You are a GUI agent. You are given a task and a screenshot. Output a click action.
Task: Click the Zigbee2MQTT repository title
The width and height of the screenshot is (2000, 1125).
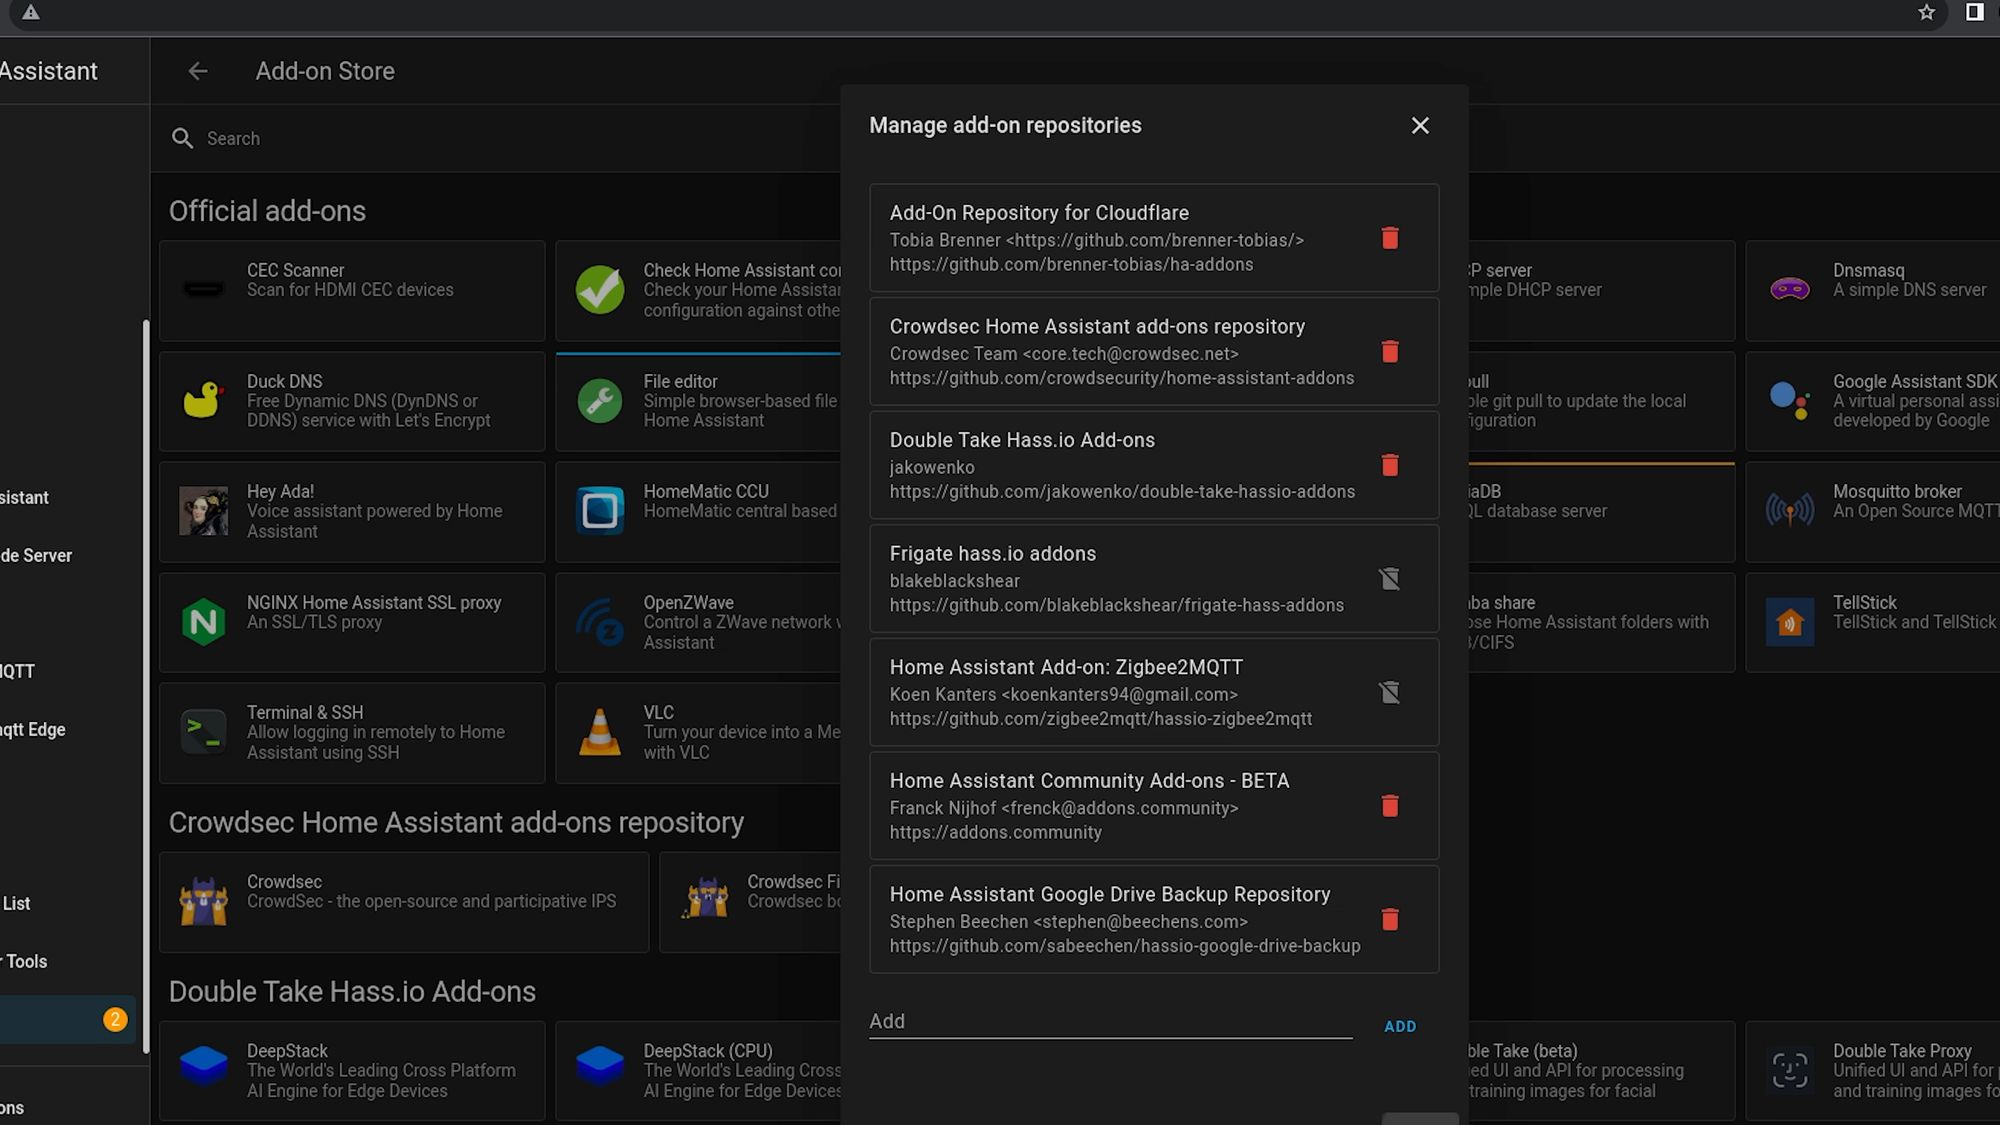coord(1066,667)
